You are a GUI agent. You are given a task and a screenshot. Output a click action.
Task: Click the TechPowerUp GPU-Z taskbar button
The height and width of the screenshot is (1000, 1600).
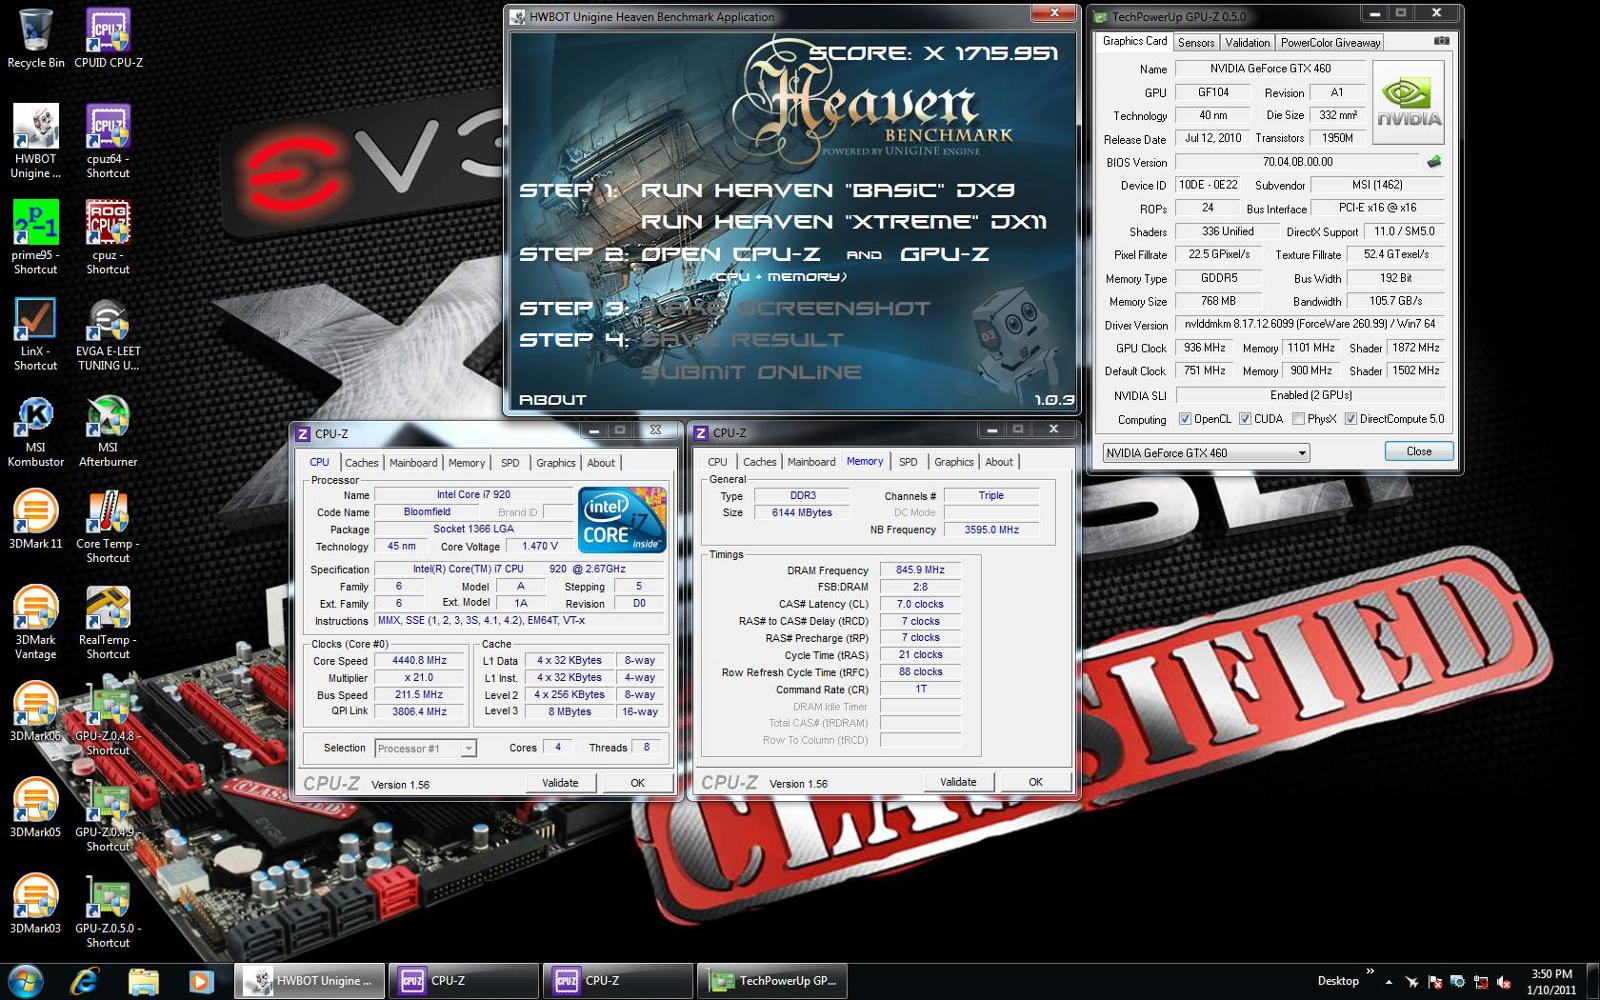click(x=772, y=981)
